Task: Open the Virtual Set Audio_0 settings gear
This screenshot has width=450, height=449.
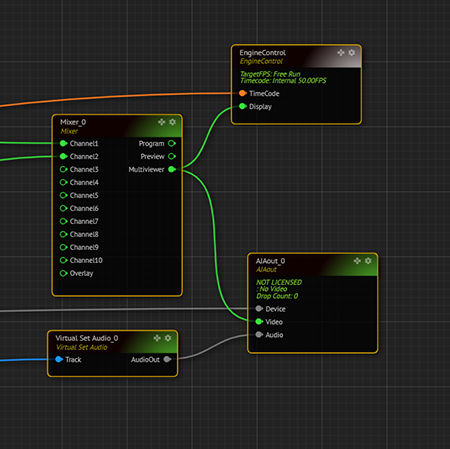Action: coord(168,338)
